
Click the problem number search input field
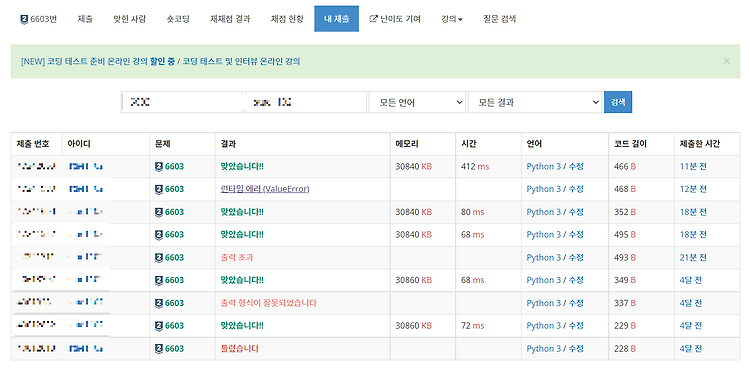coord(181,102)
